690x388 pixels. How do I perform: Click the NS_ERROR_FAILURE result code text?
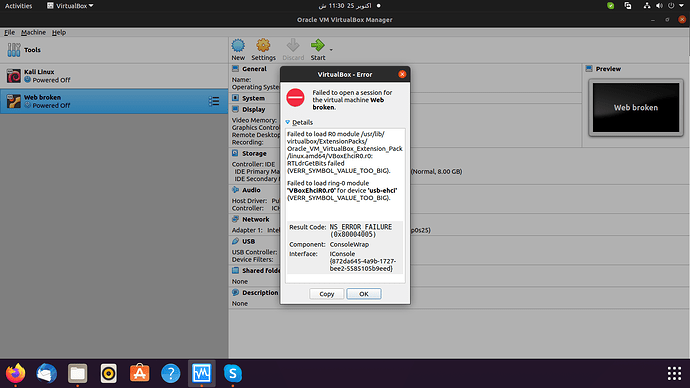(x=360, y=231)
